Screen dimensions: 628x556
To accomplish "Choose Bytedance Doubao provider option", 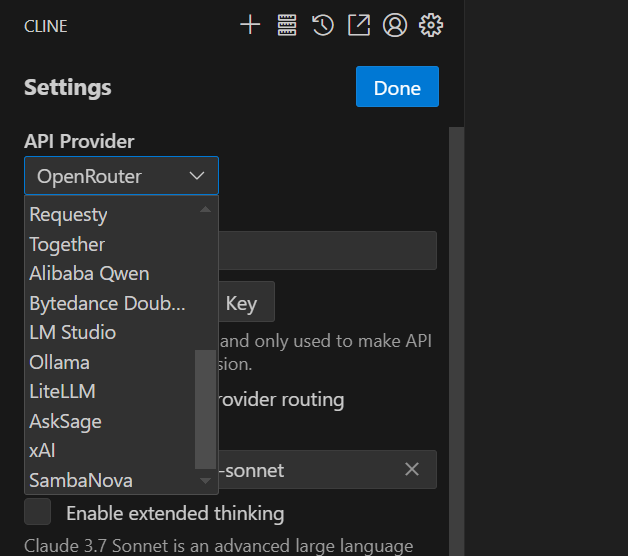I will pos(112,303).
